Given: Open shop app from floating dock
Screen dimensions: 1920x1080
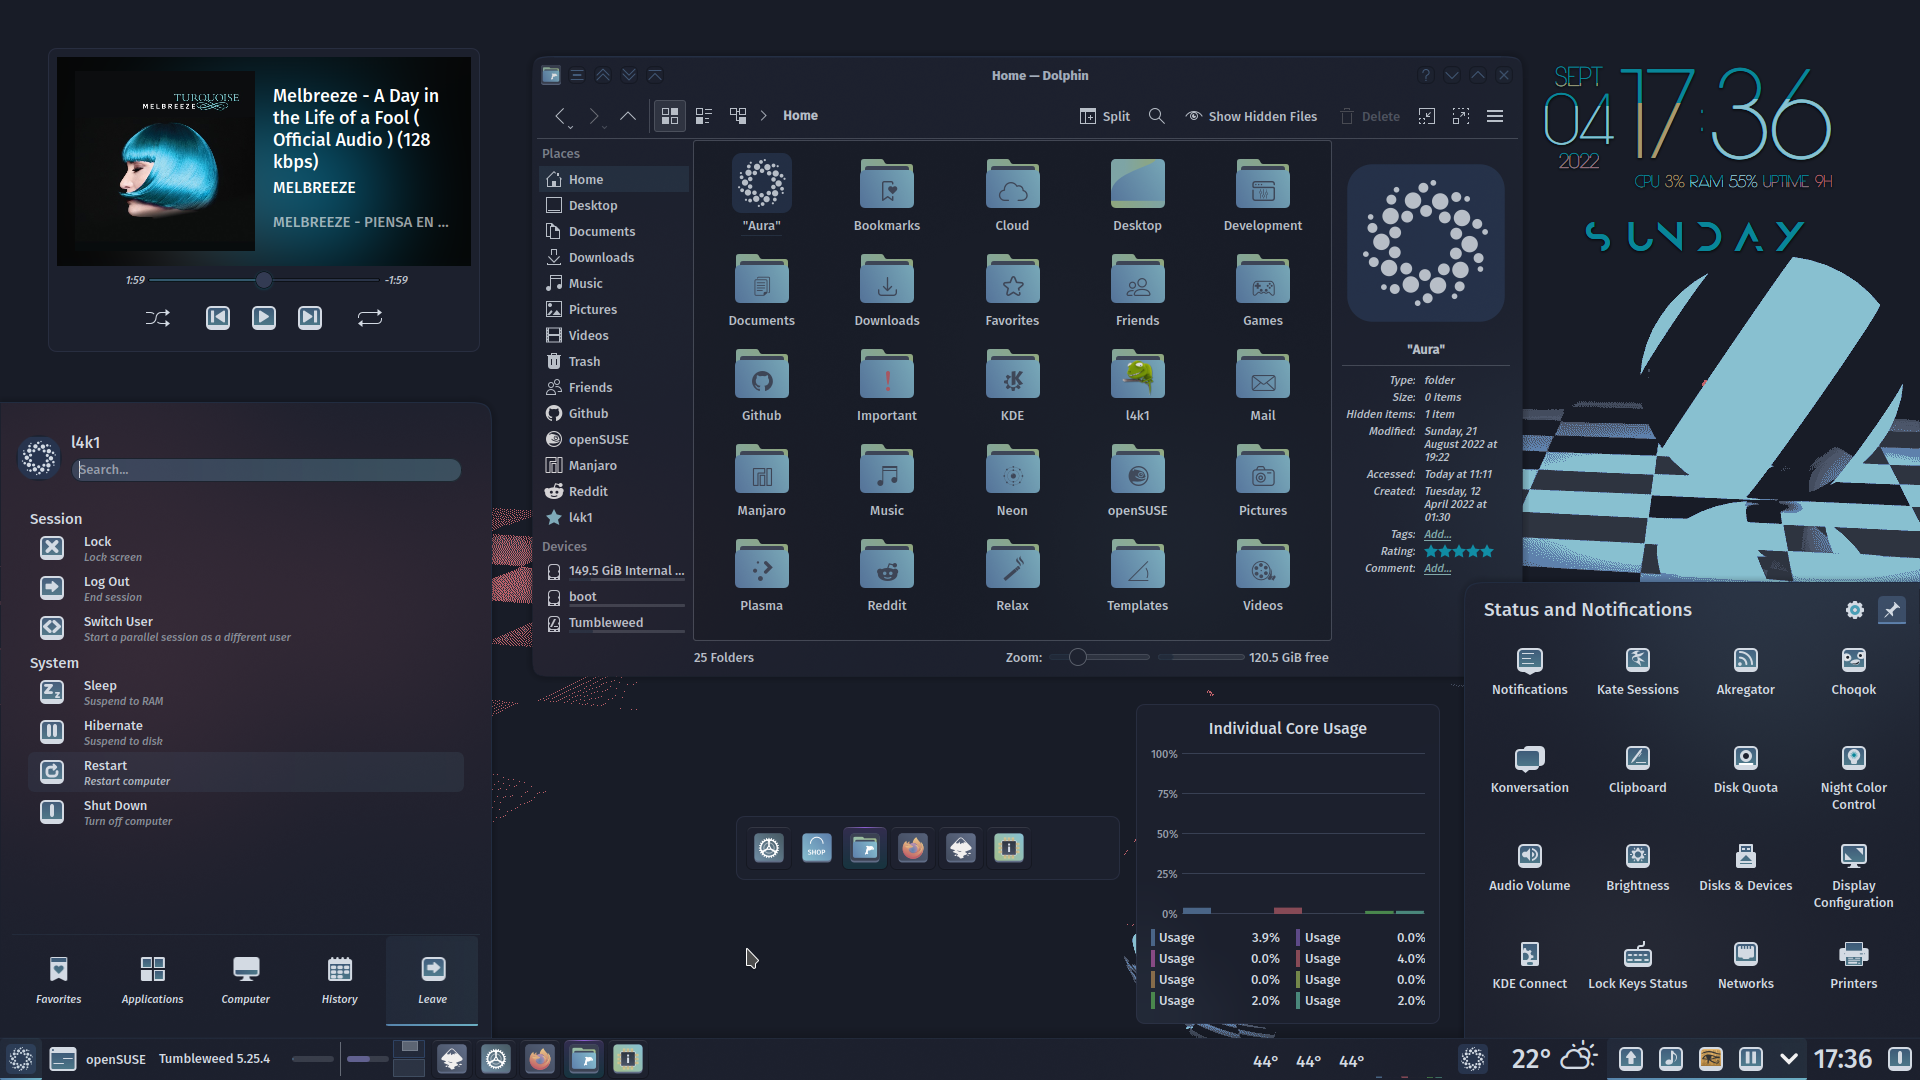Looking at the screenshot, I should pos(817,848).
